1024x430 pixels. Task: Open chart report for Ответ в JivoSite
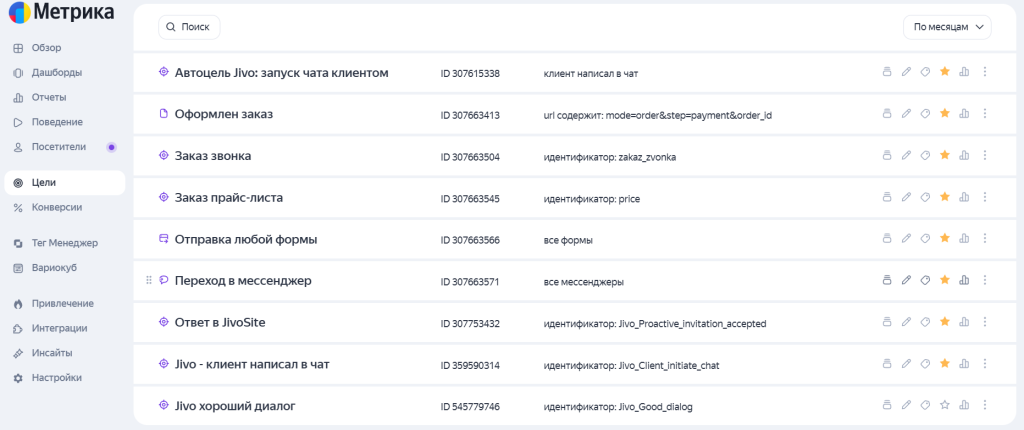pos(963,322)
